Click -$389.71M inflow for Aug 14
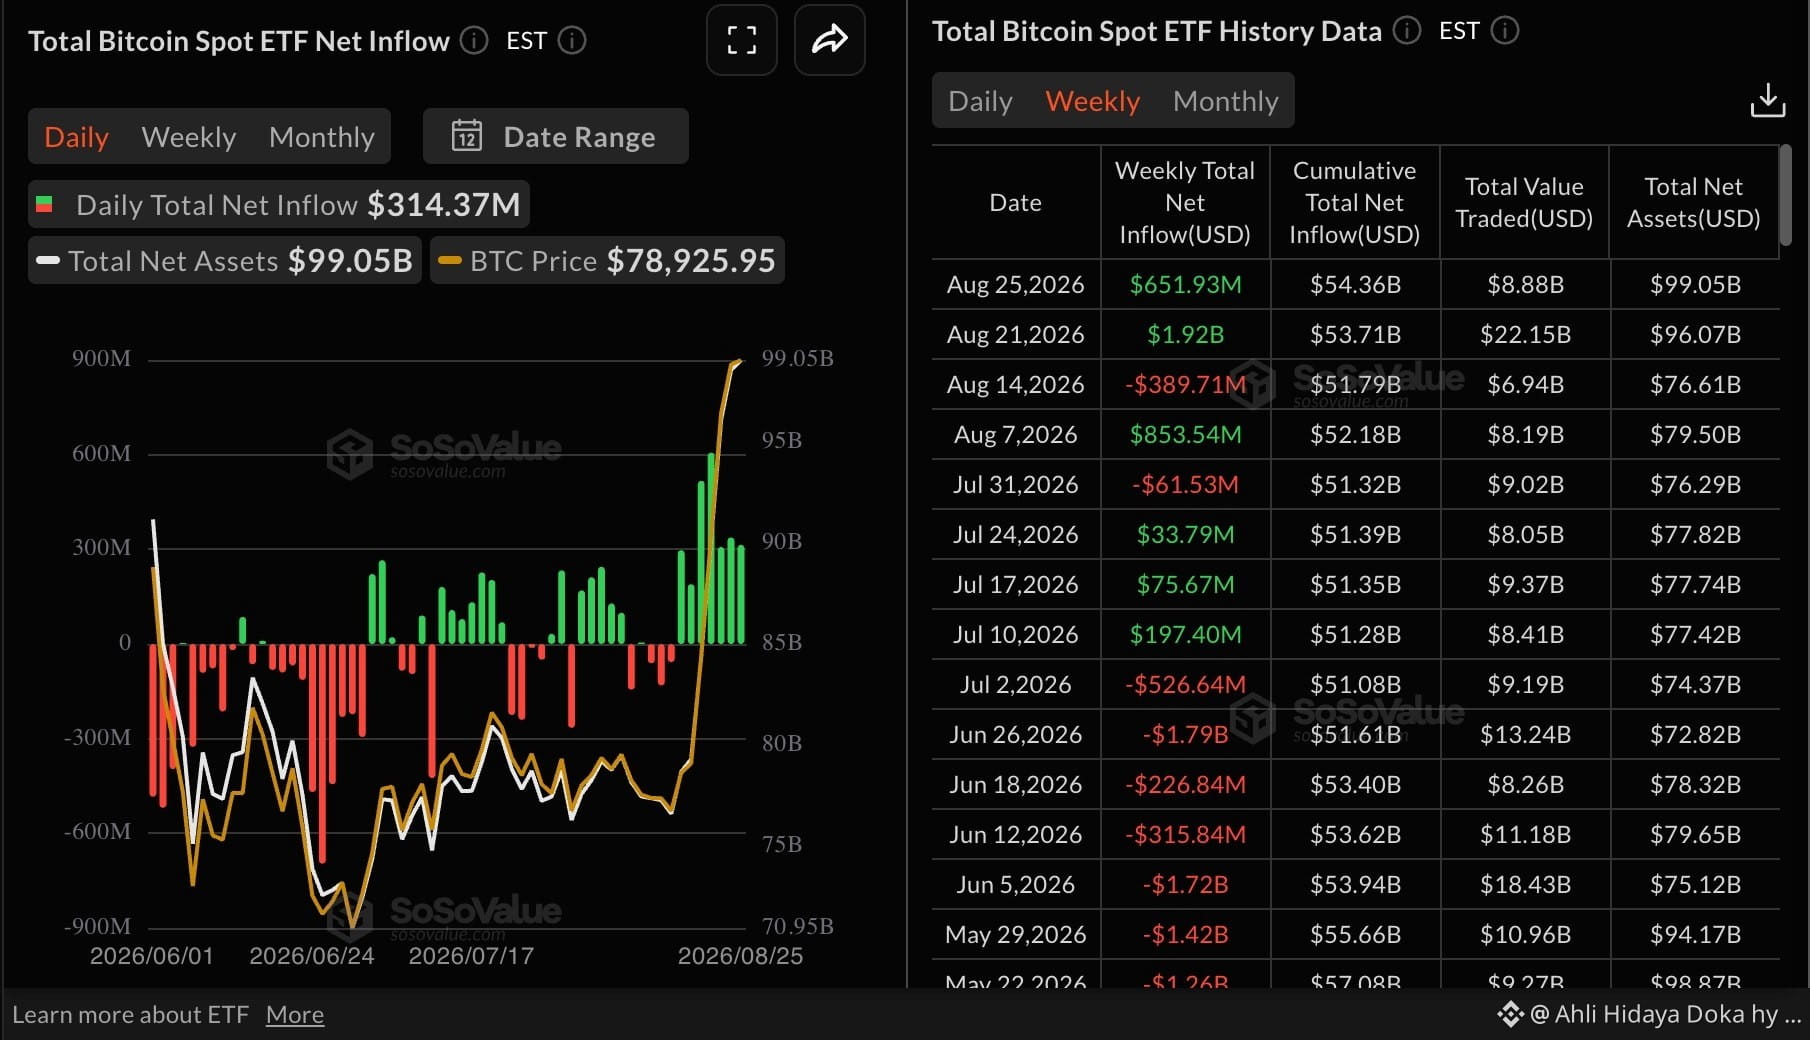 coord(1185,384)
